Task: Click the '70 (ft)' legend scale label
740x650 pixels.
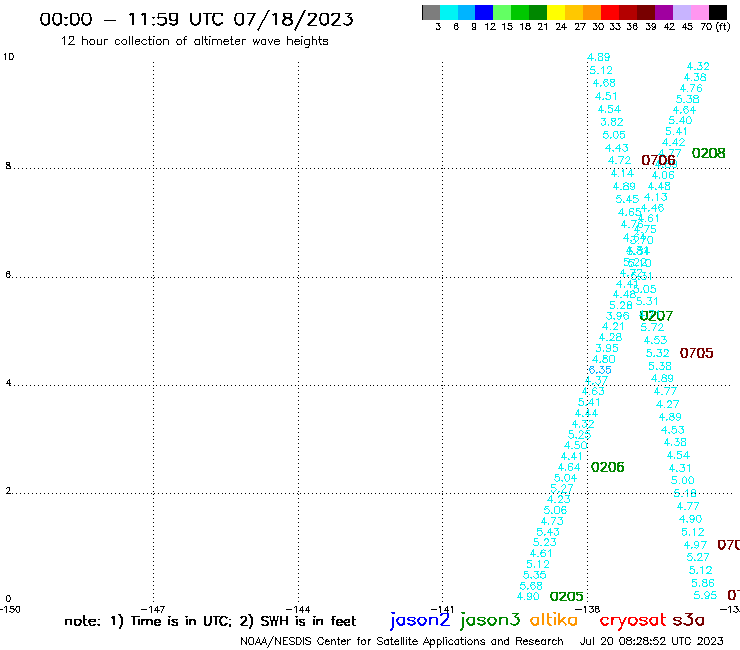Action: click(715, 27)
